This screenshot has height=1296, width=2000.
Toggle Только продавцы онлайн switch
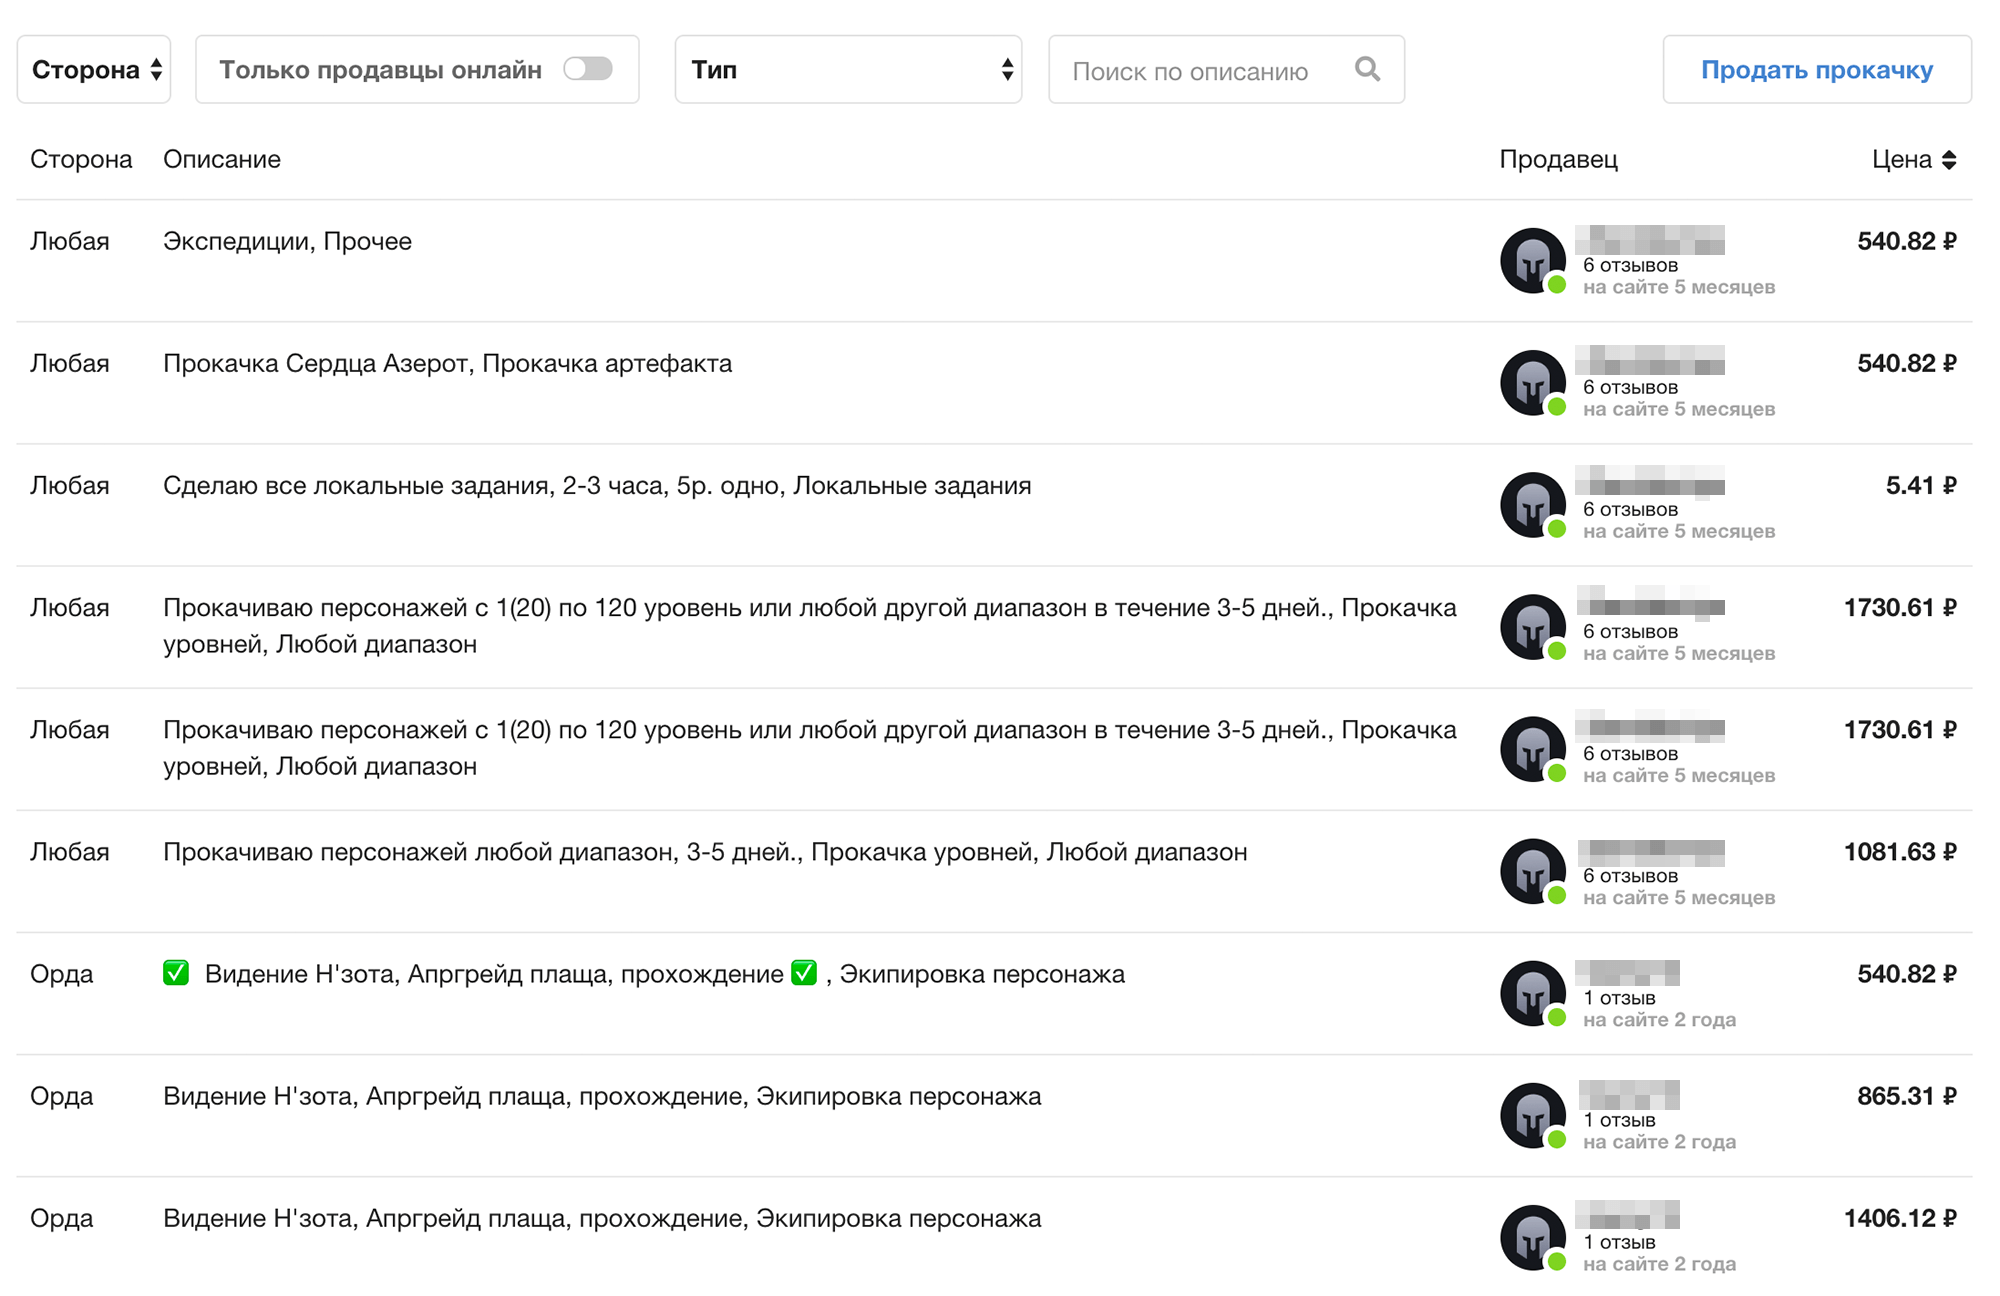[x=588, y=69]
